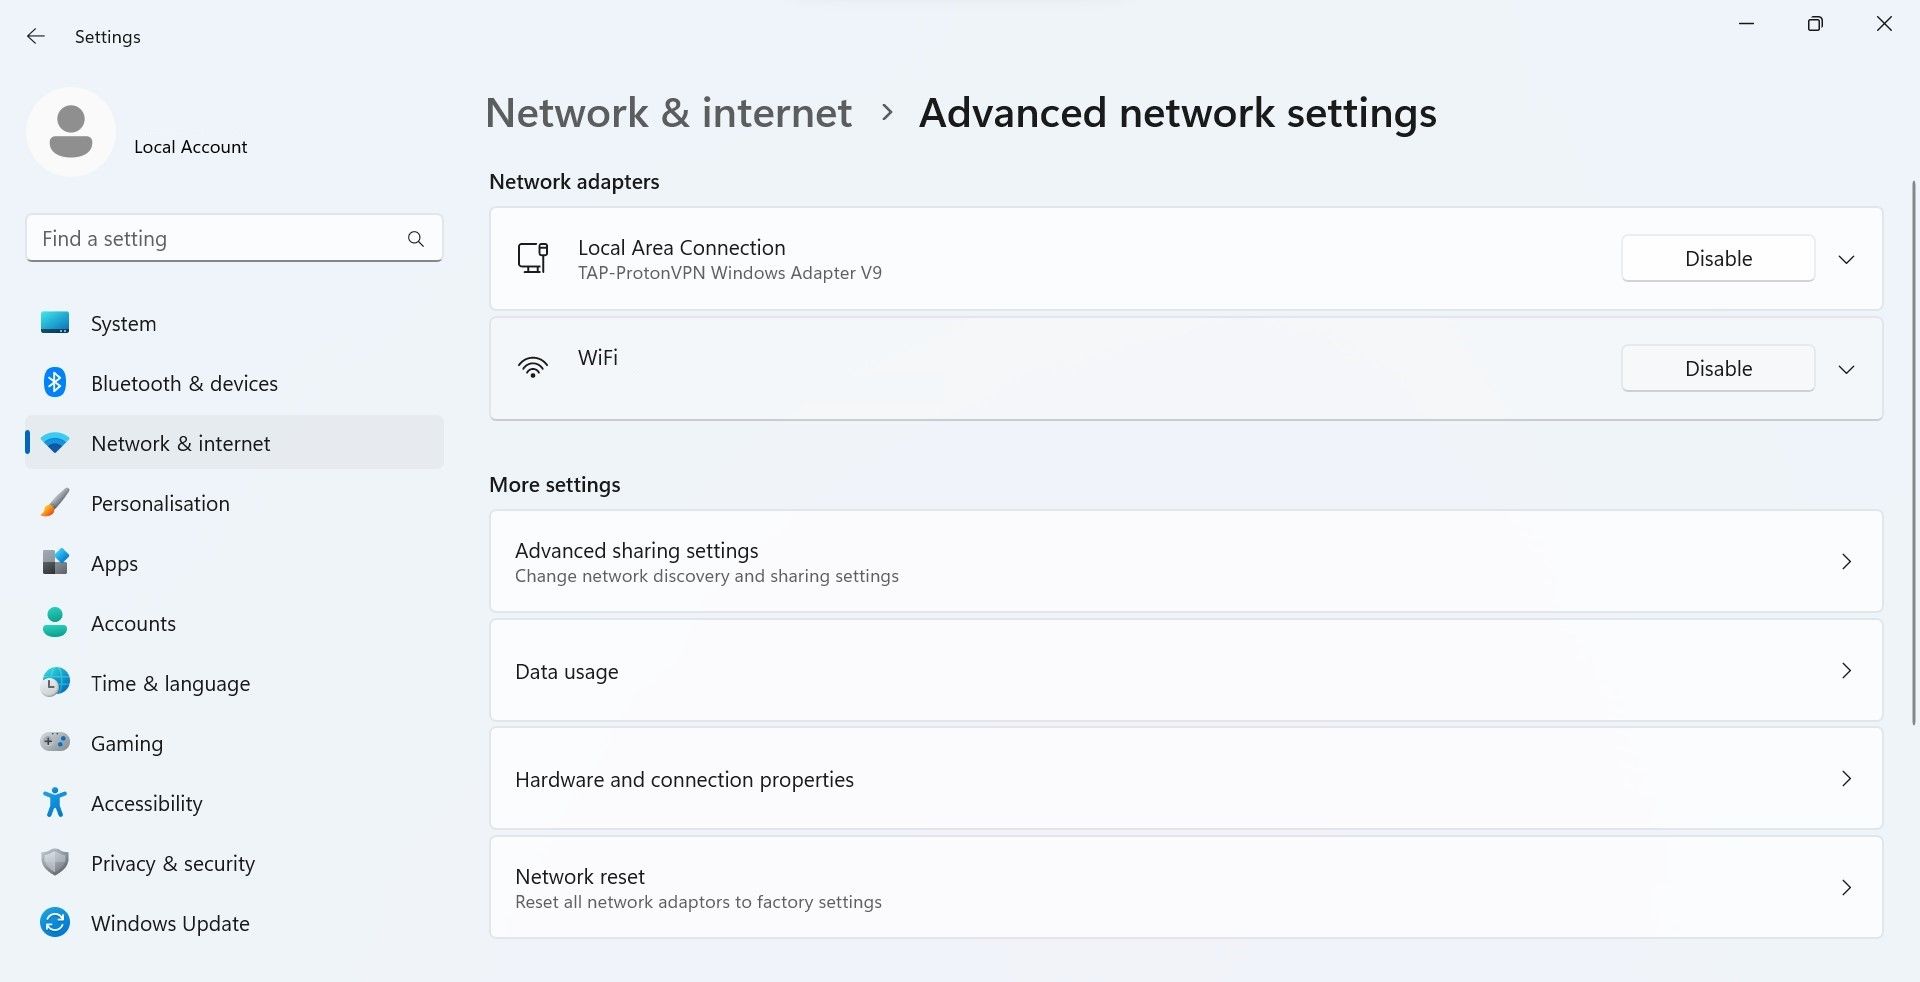This screenshot has width=1920, height=982.
Task: Click the Windows Update icon
Action: point(55,923)
